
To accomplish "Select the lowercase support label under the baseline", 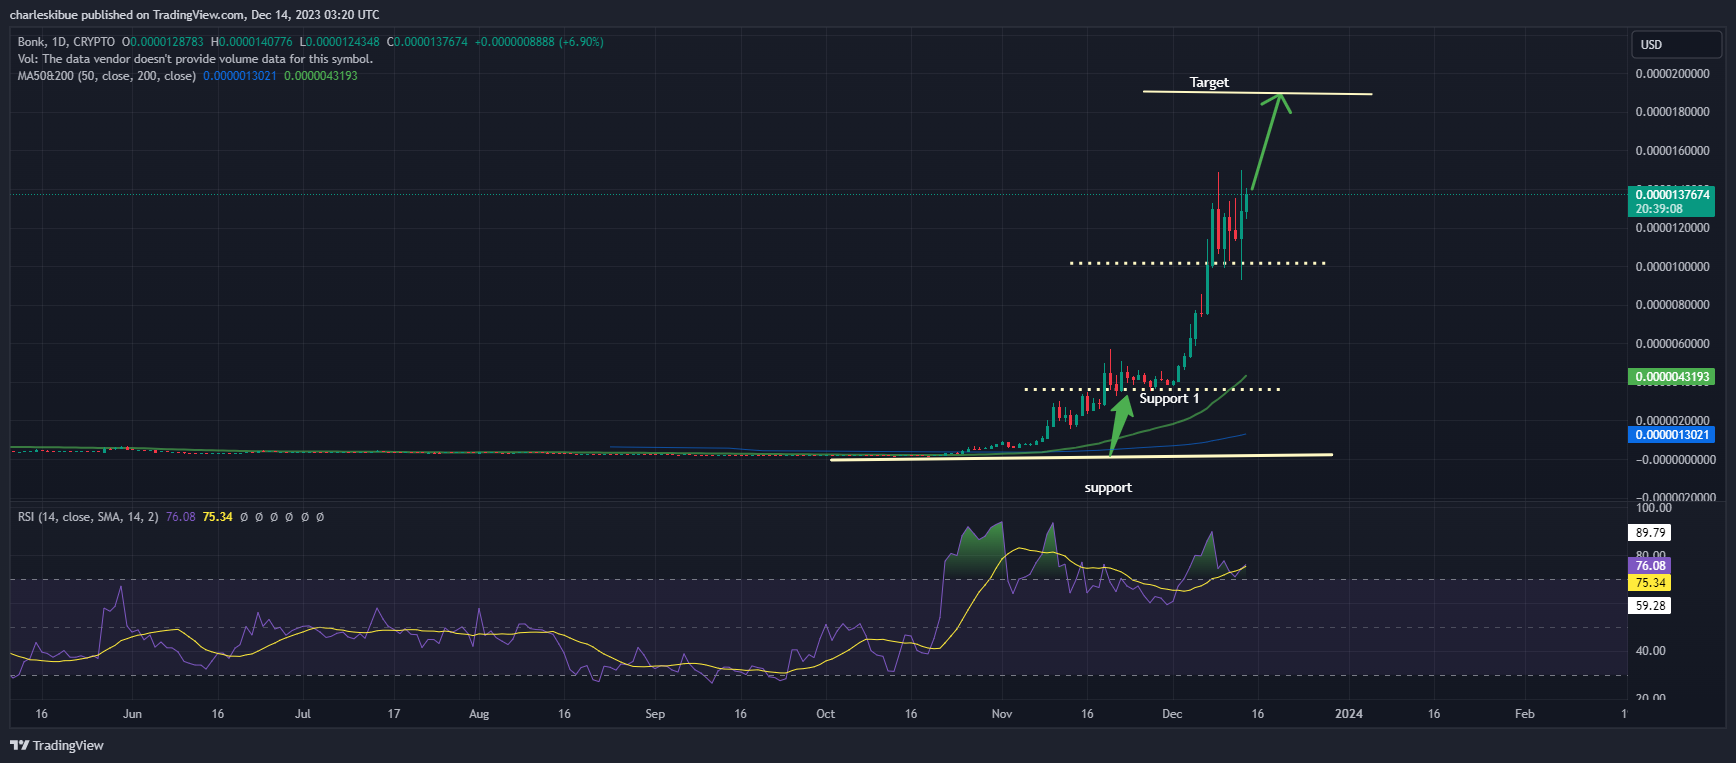I will [x=1108, y=488].
